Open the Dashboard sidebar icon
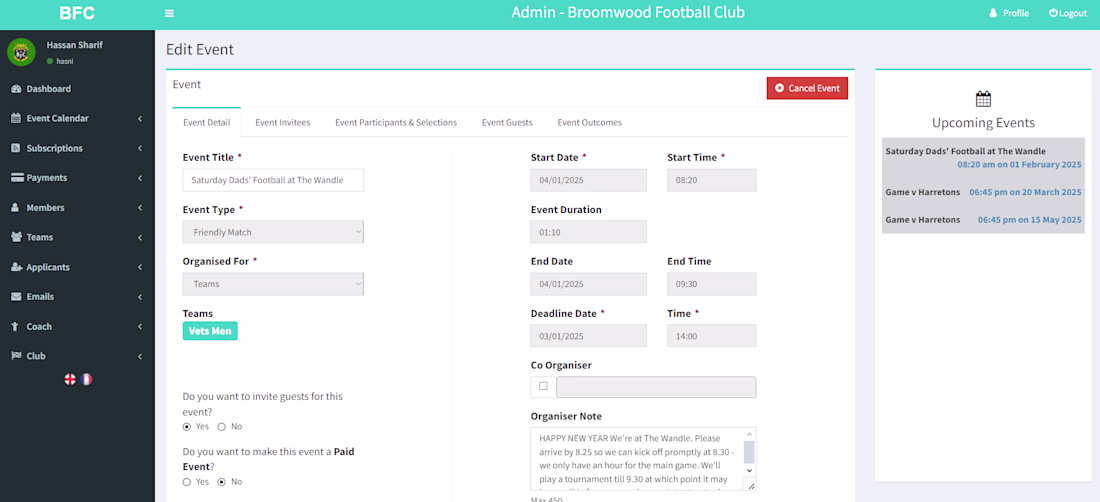The image size is (1100, 502). [x=16, y=89]
